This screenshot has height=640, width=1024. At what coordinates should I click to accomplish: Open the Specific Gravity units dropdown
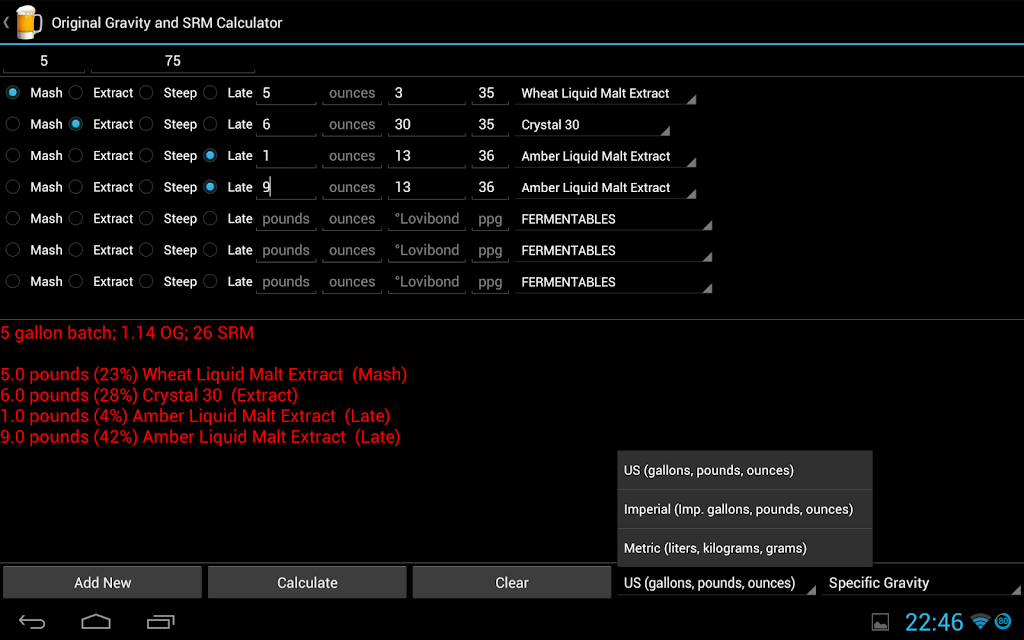[x=921, y=583]
